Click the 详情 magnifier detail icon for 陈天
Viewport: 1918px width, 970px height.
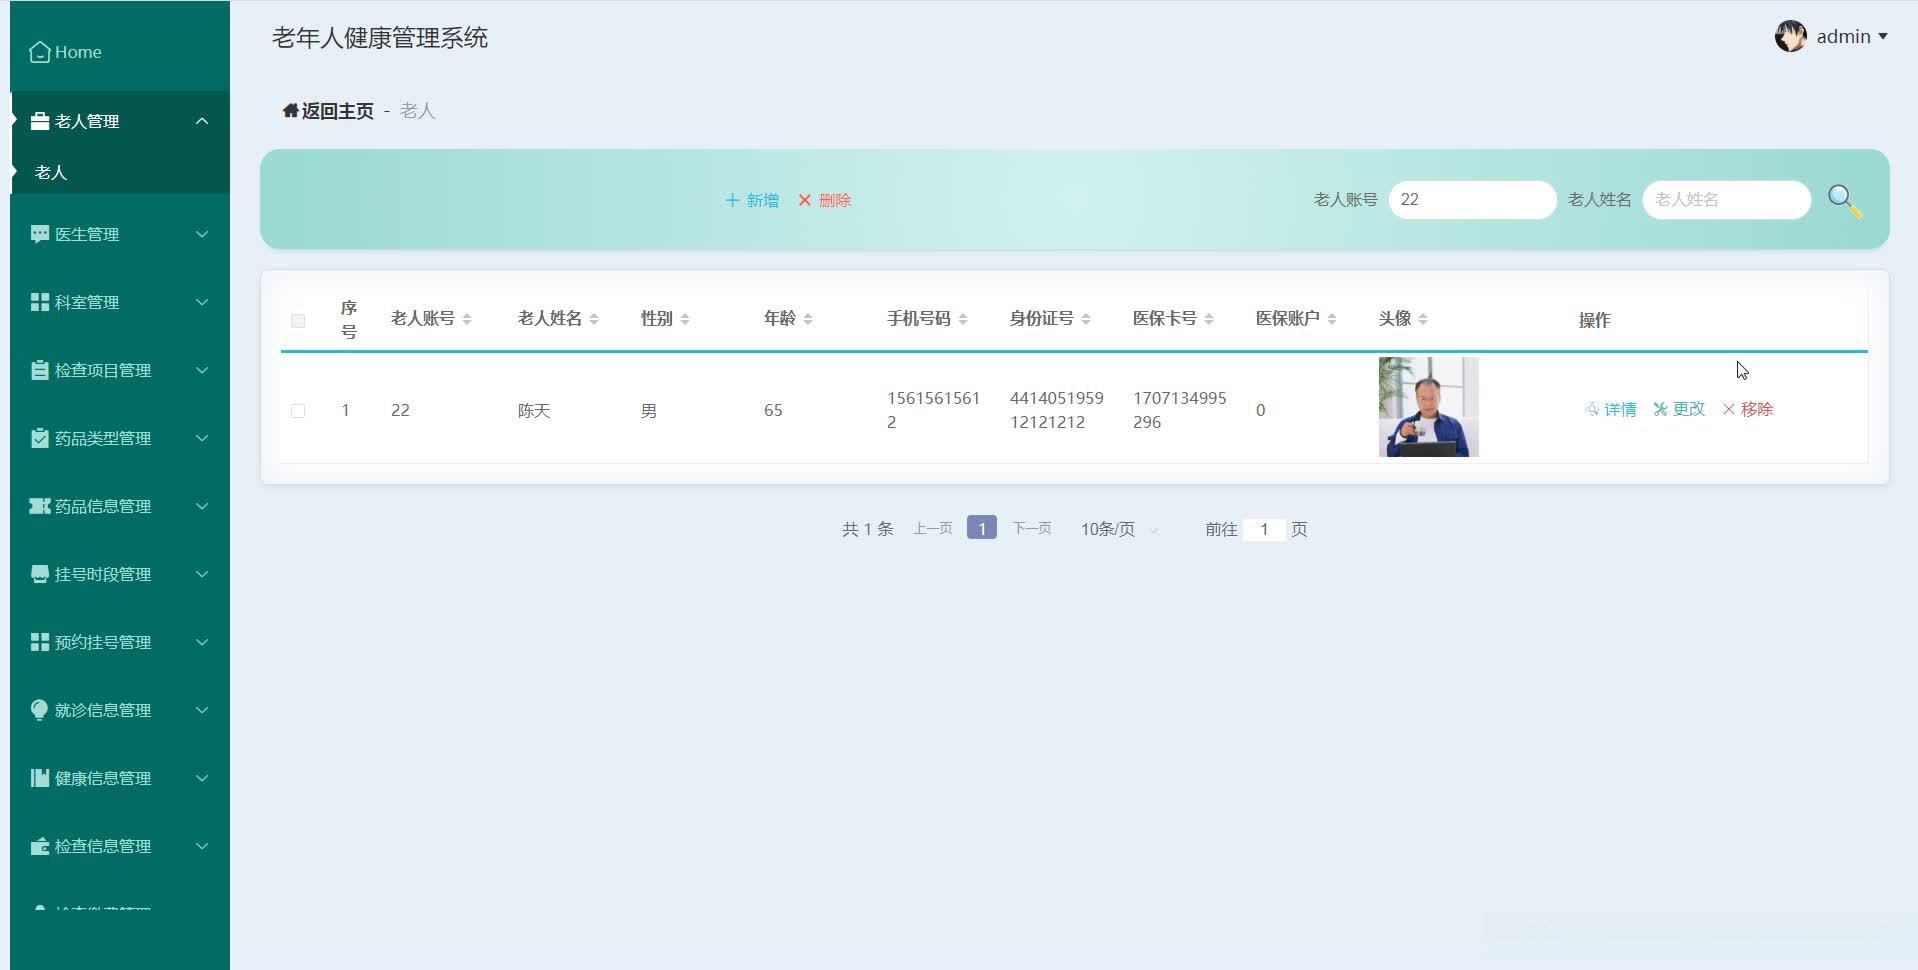[1592, 409]
